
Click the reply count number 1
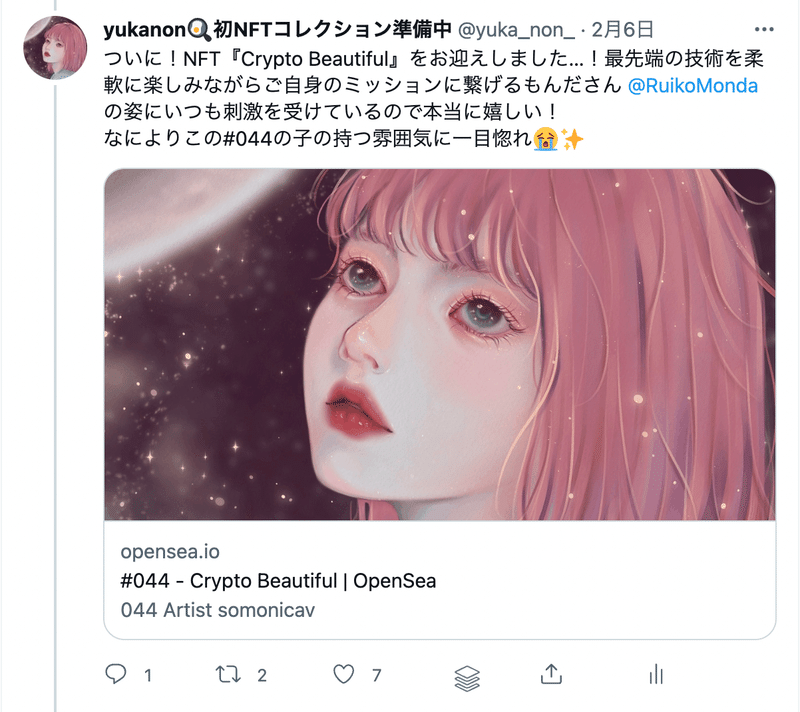pos(148,676)
